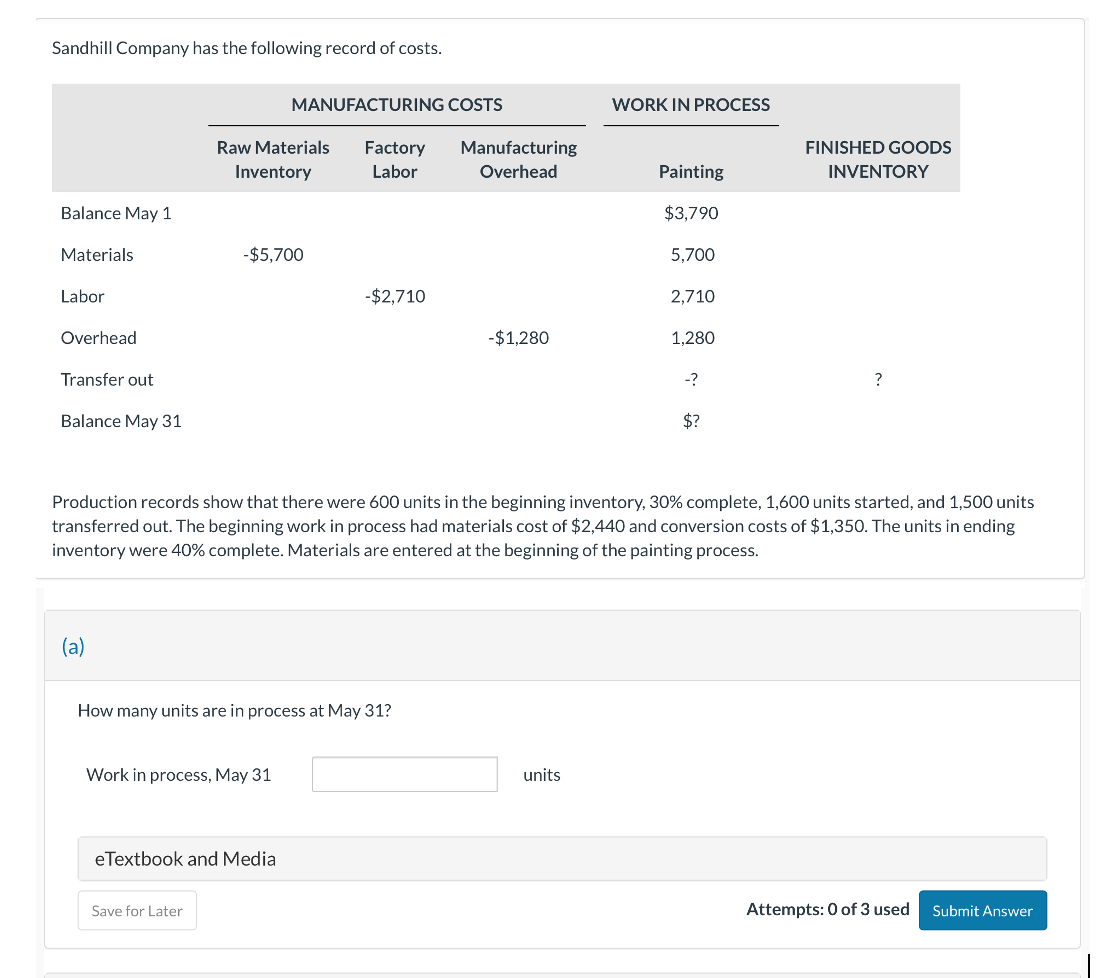Viewport: 1120px width, 978px height.
Task: Click the MANUFACTURING COSTS table header
Action: [x=398, y=104]
